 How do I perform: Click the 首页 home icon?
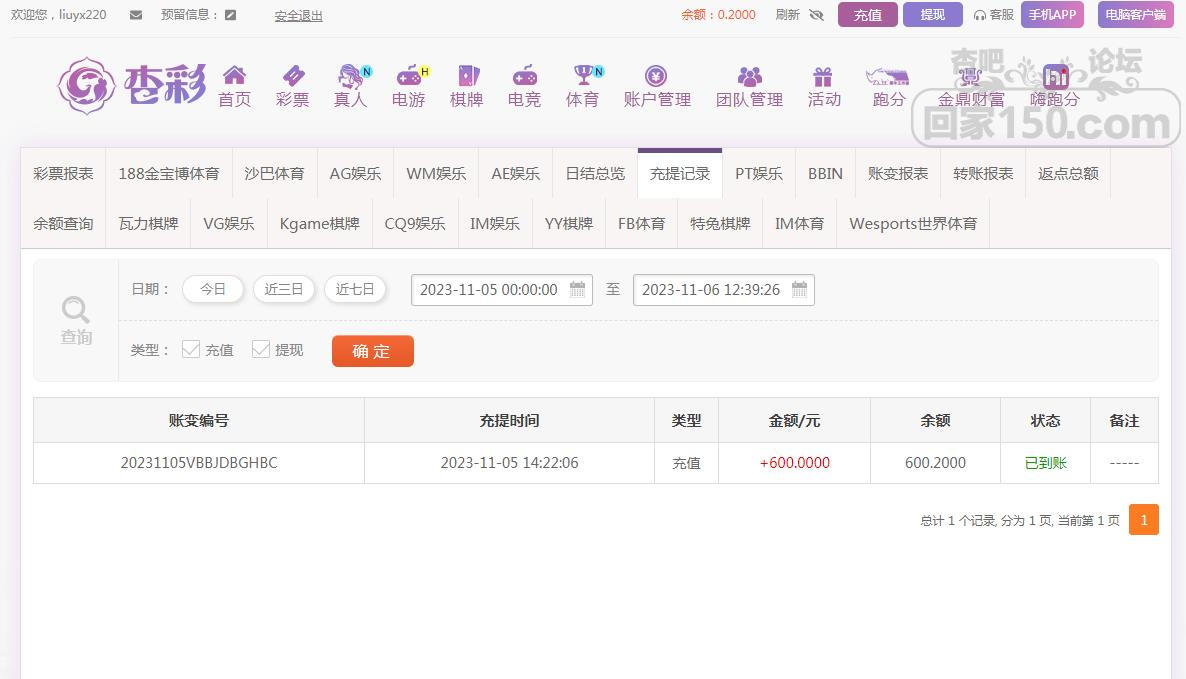(234, 76)
